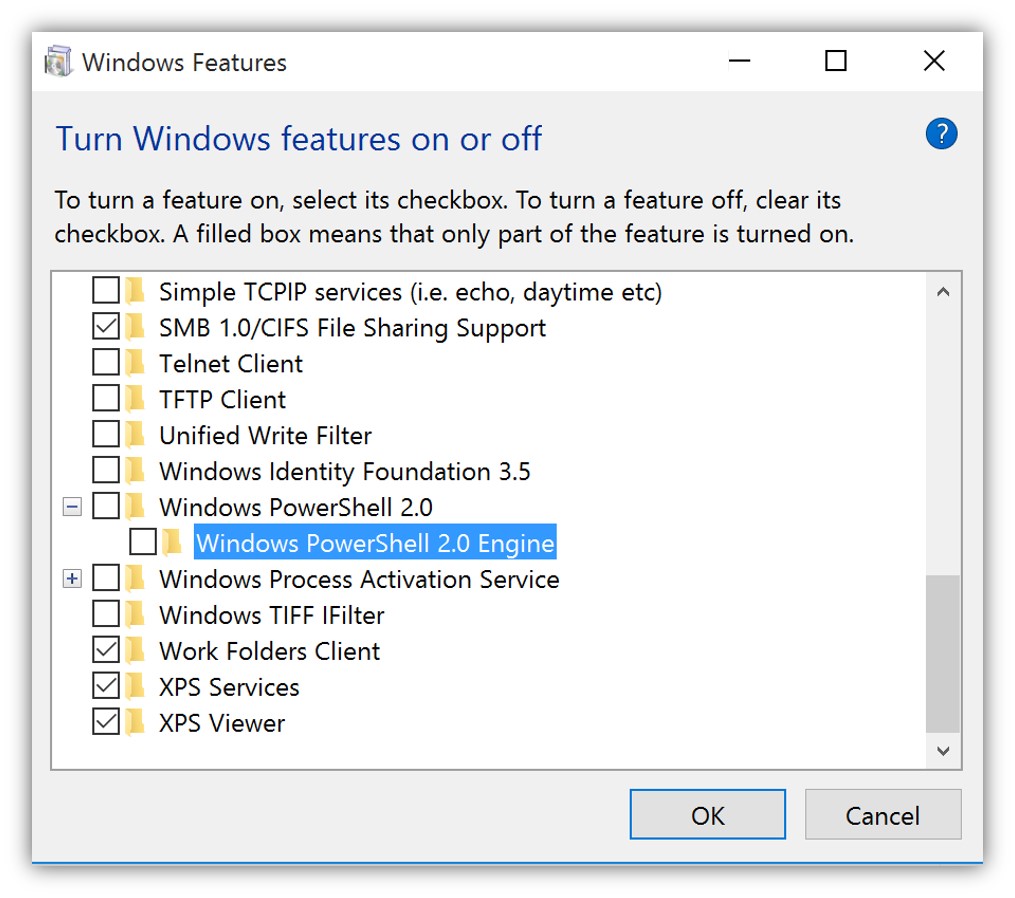Select the SMB 1.0/CIFS File Sharing Support label
Screen dimensions: 1015x898
click(353, 328)
